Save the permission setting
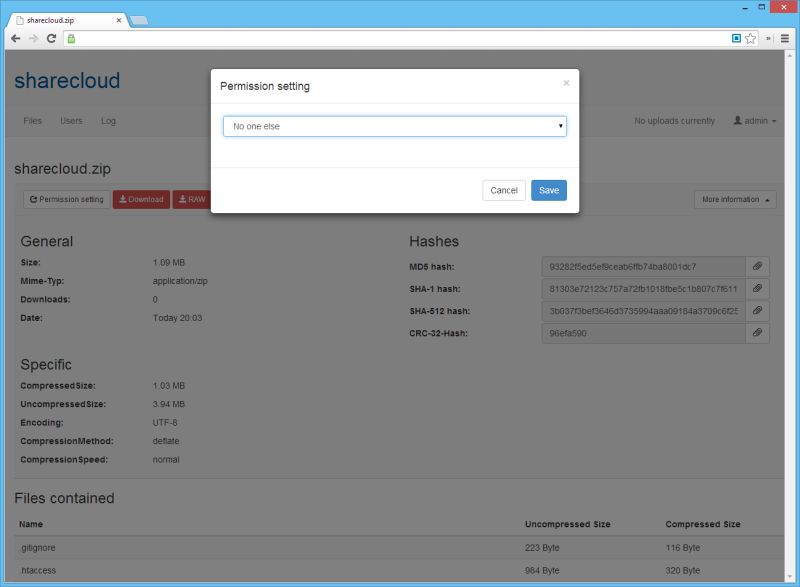This screenshot has height=587, width=800. pyautogui.click(x=548, y=190)
